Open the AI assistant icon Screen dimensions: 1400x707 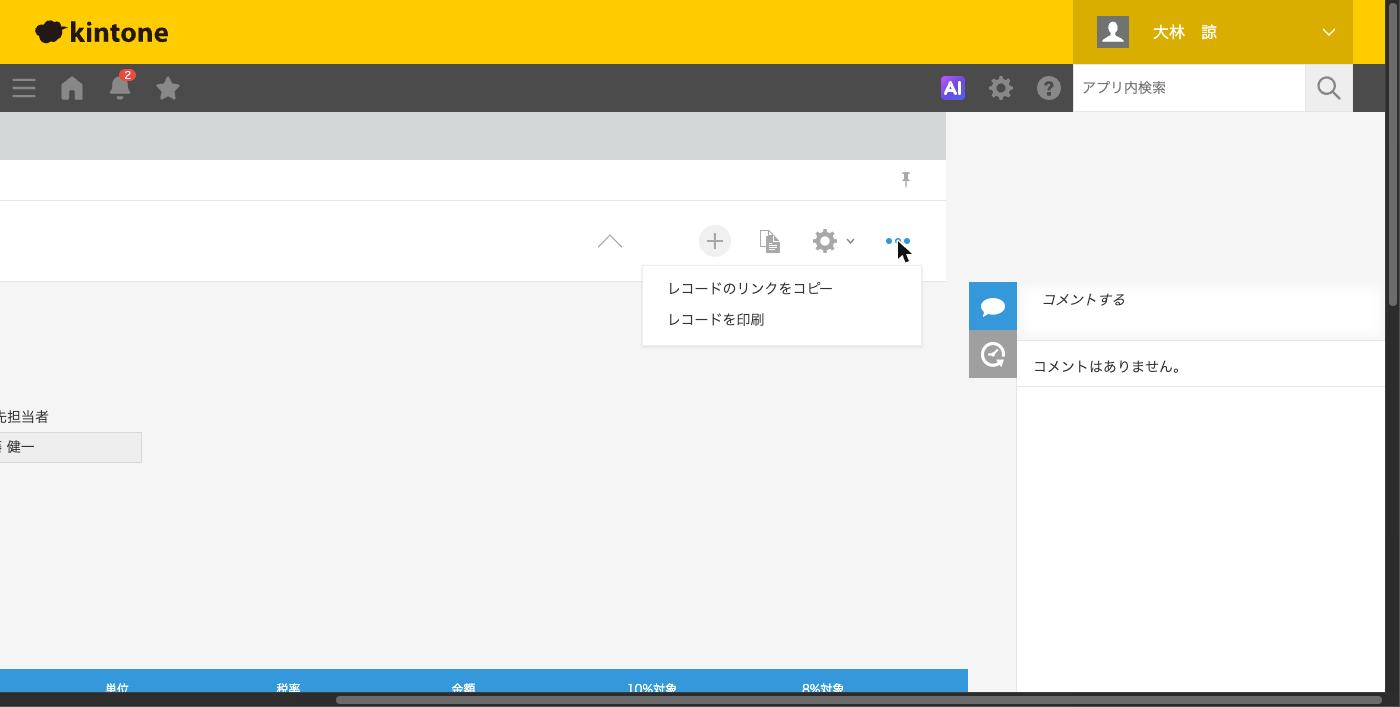point(953,88)
